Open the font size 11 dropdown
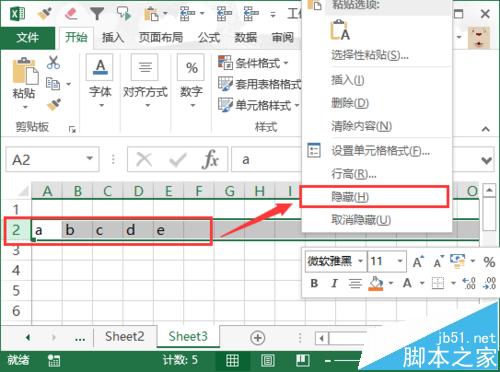Viewport: 500px width, 372px height. pyautogui.click(x=400, y=261)
